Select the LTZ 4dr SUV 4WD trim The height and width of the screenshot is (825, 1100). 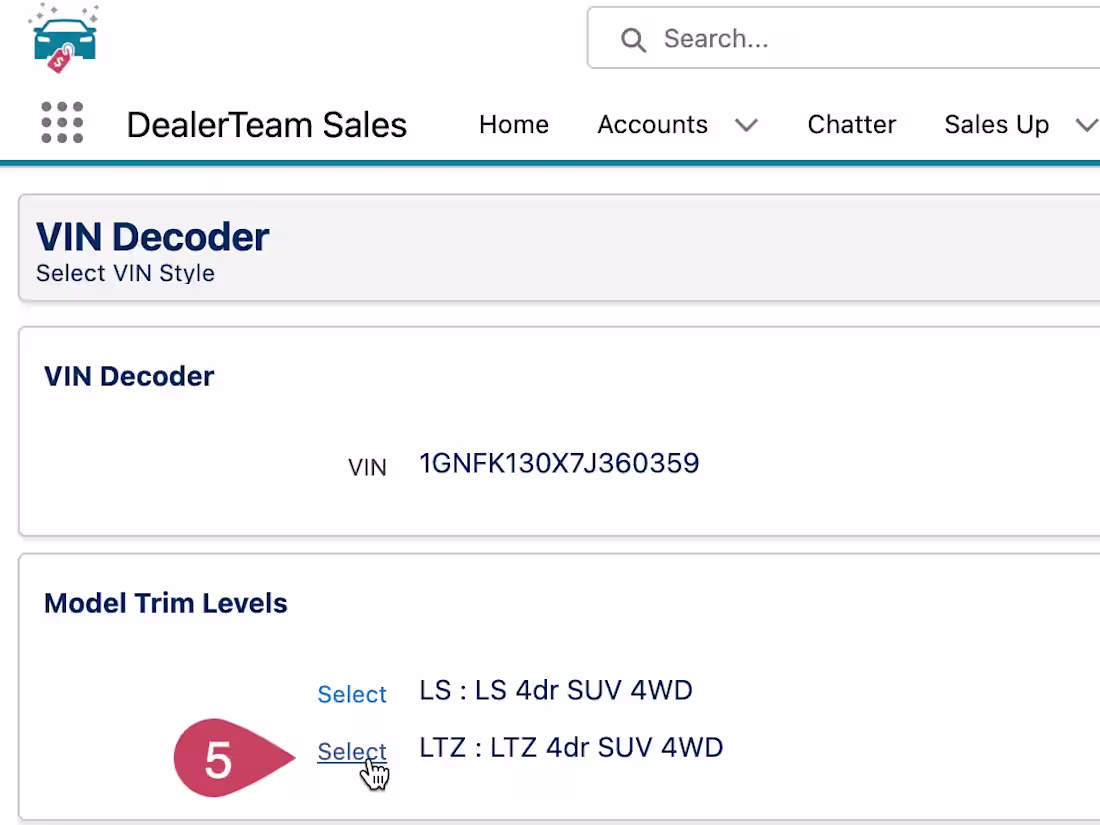click(x=351, y=751)
